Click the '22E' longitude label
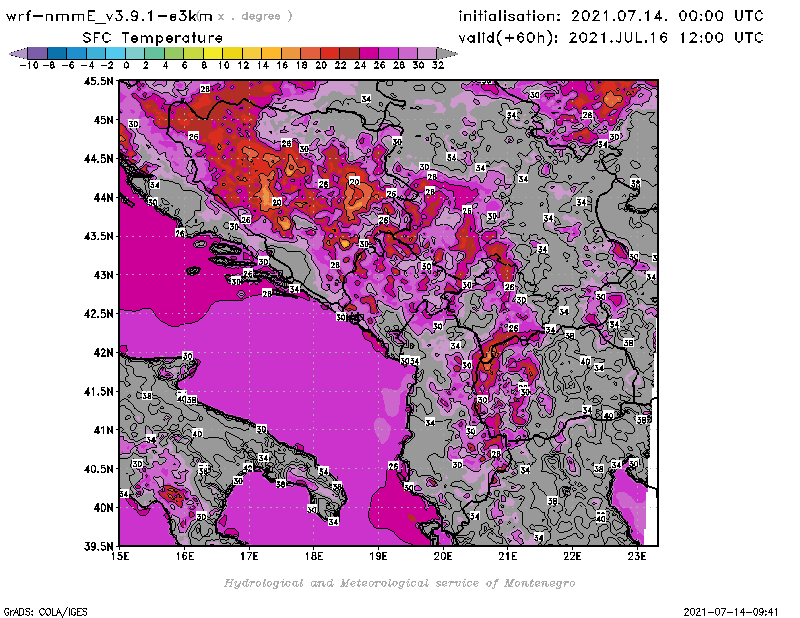Image resolution: width=800 pixels, height=618 pixels. [572, 556]
